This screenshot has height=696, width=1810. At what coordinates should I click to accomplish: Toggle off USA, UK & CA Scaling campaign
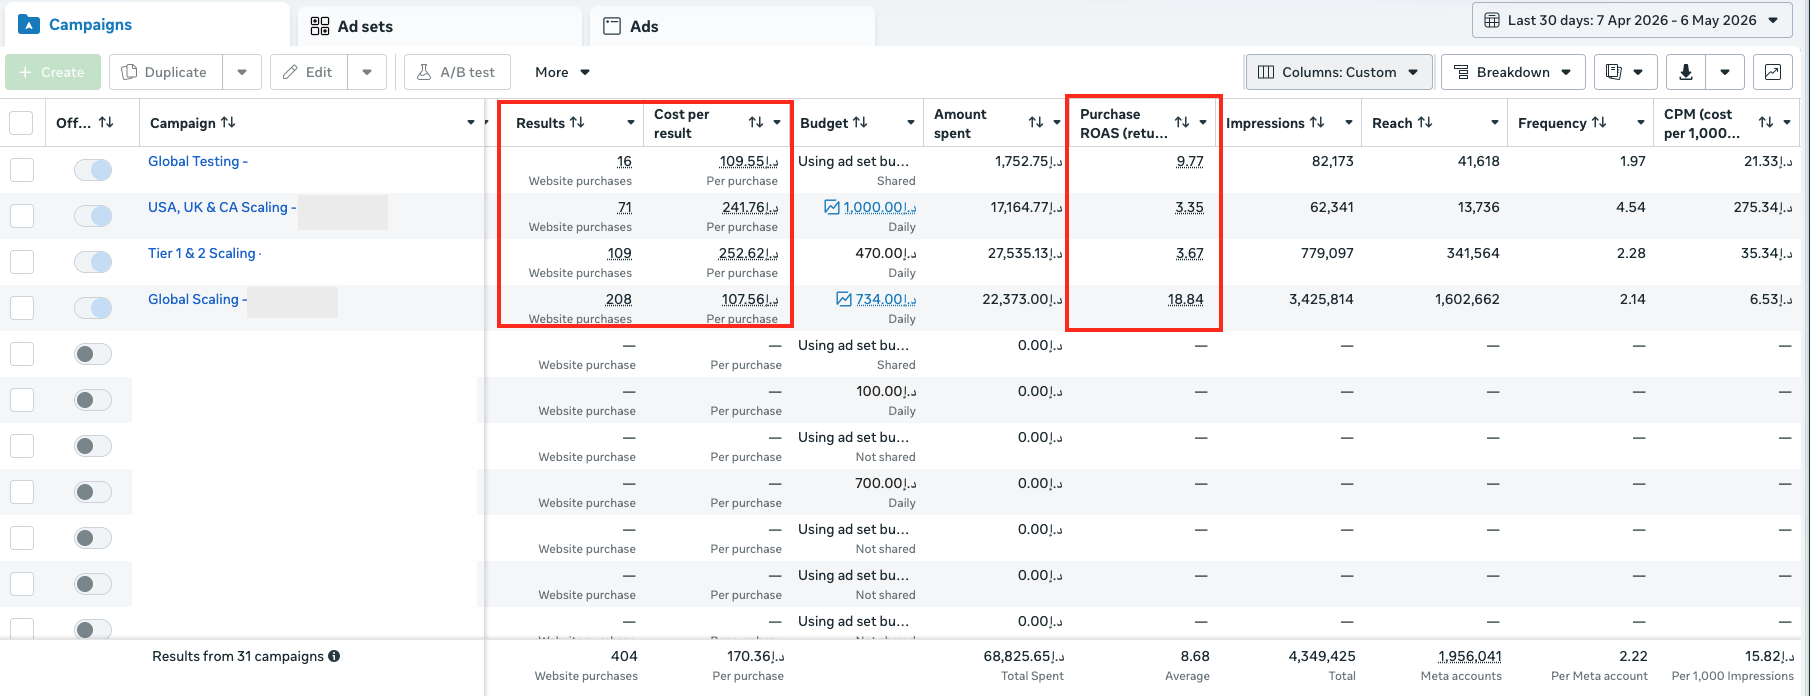point(93,216)
